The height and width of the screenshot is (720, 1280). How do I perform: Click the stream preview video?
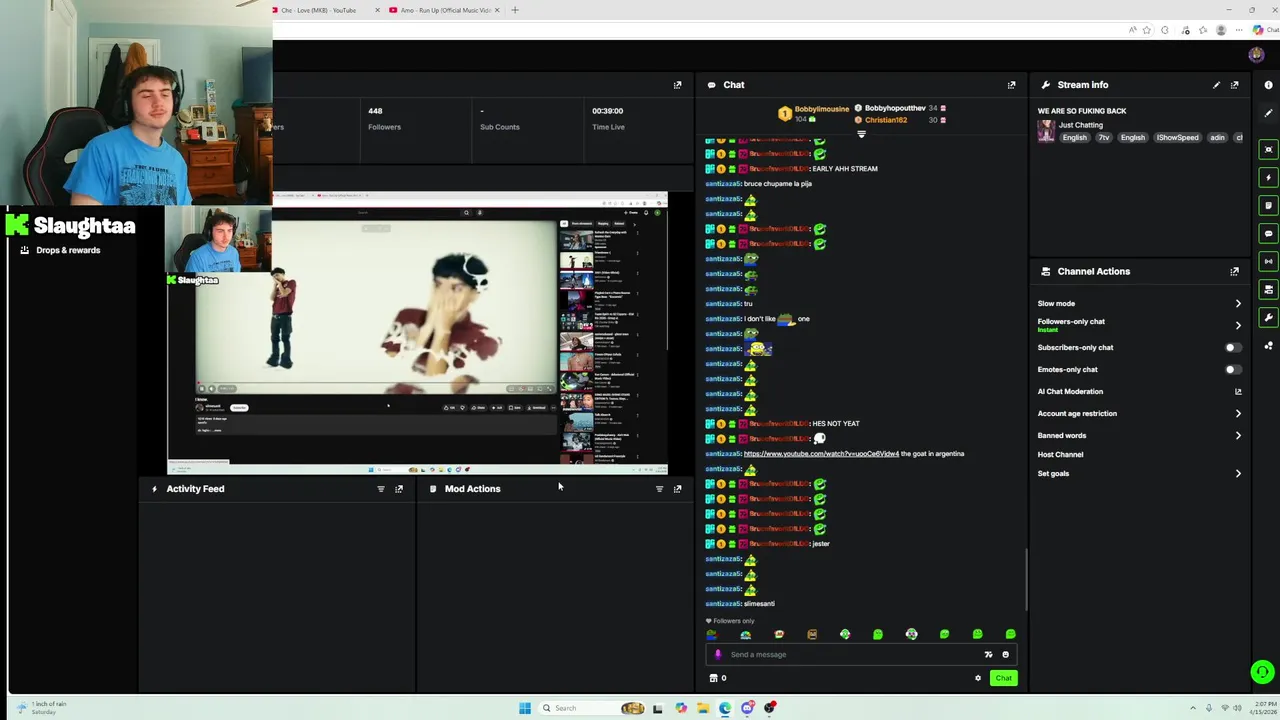pyautogui.click(x=417, y=333)
